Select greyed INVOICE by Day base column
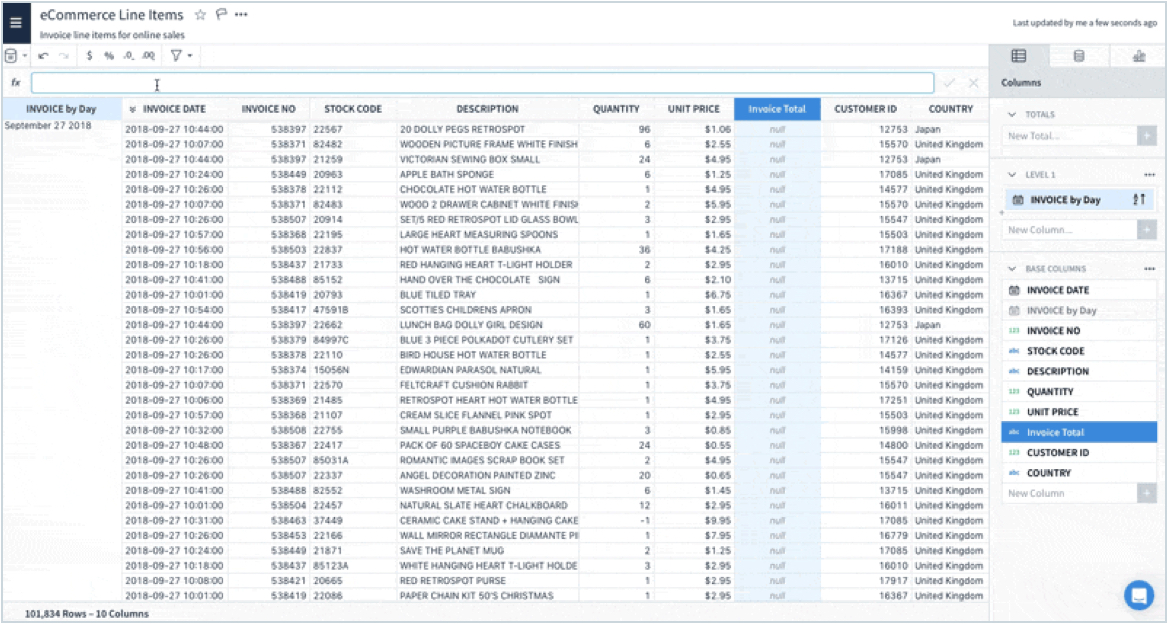1168x624 pixels. (x=1079, y=311)
